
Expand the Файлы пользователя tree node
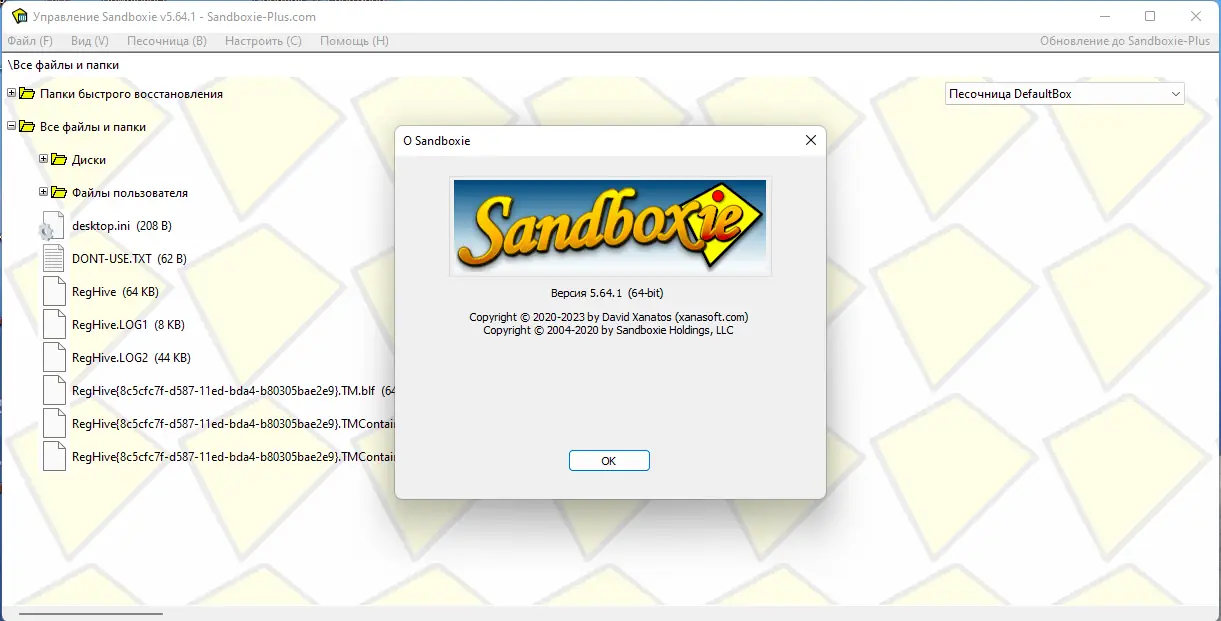click(44, 193)
